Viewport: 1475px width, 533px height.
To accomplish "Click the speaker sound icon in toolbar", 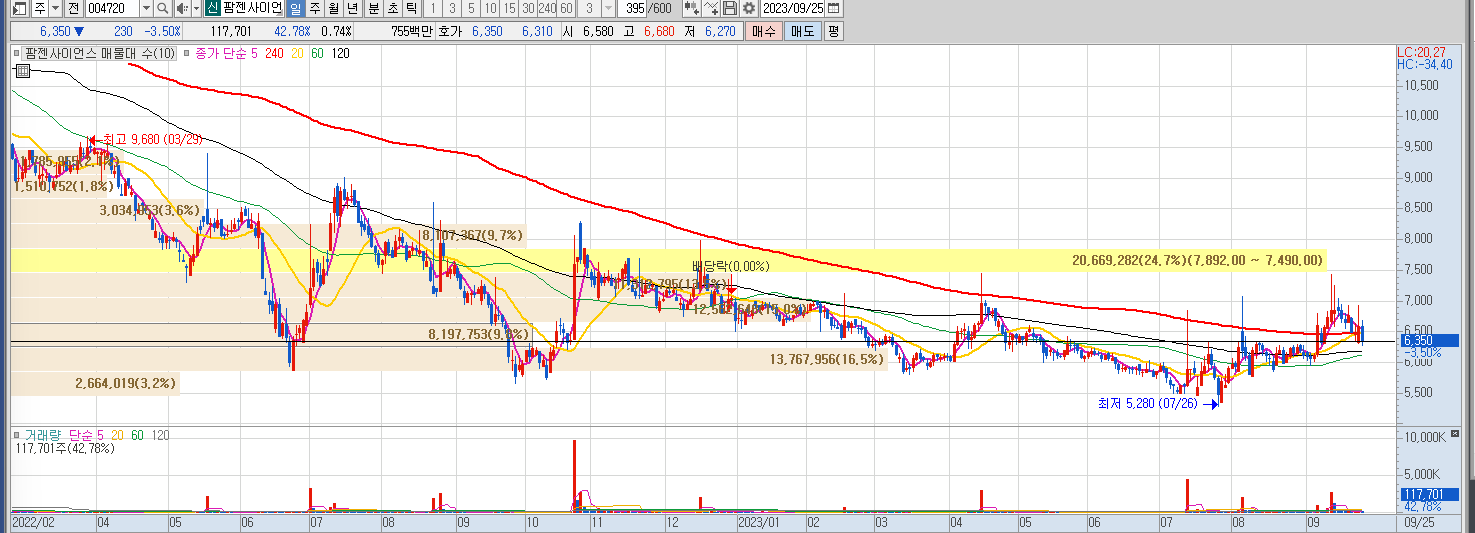I will pyautogui.click(x=180, y=9).
